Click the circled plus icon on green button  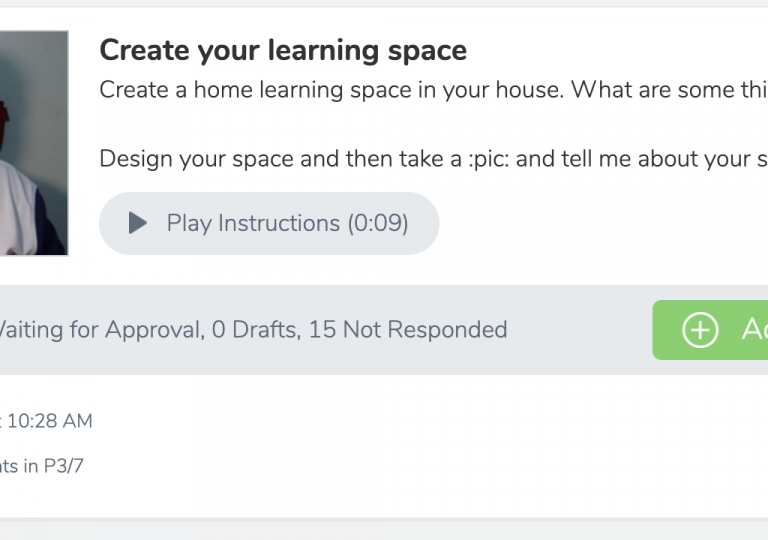700,330
